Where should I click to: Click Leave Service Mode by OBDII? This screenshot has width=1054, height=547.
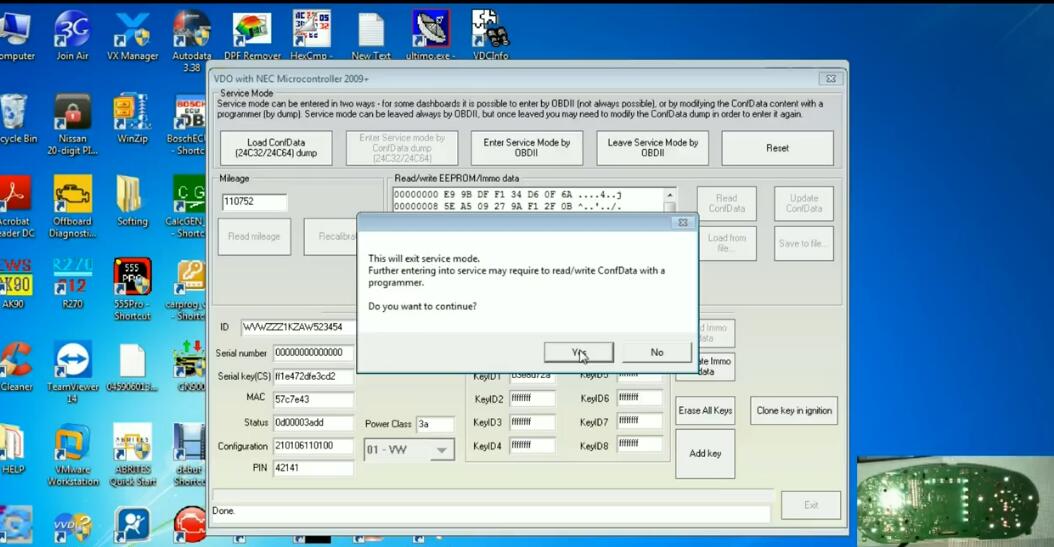tap(652, 148)
